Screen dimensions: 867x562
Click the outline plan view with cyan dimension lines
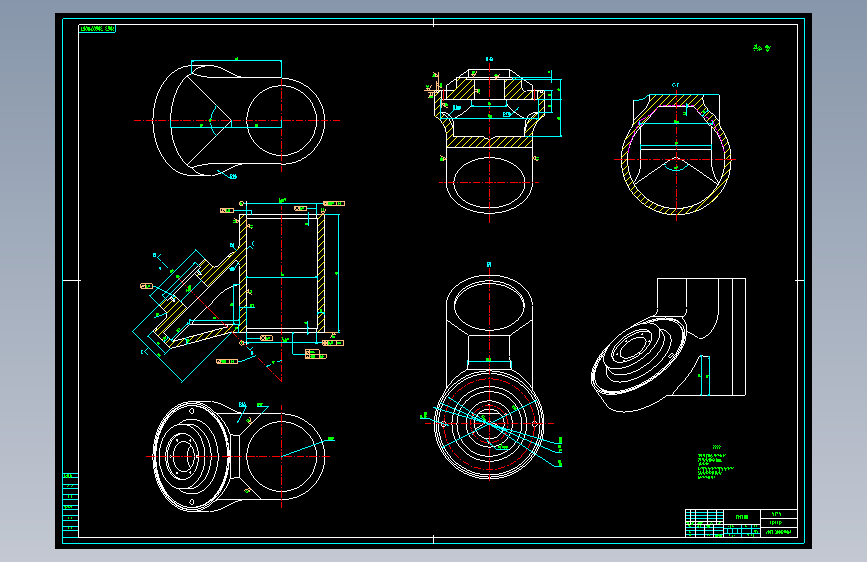238,119
